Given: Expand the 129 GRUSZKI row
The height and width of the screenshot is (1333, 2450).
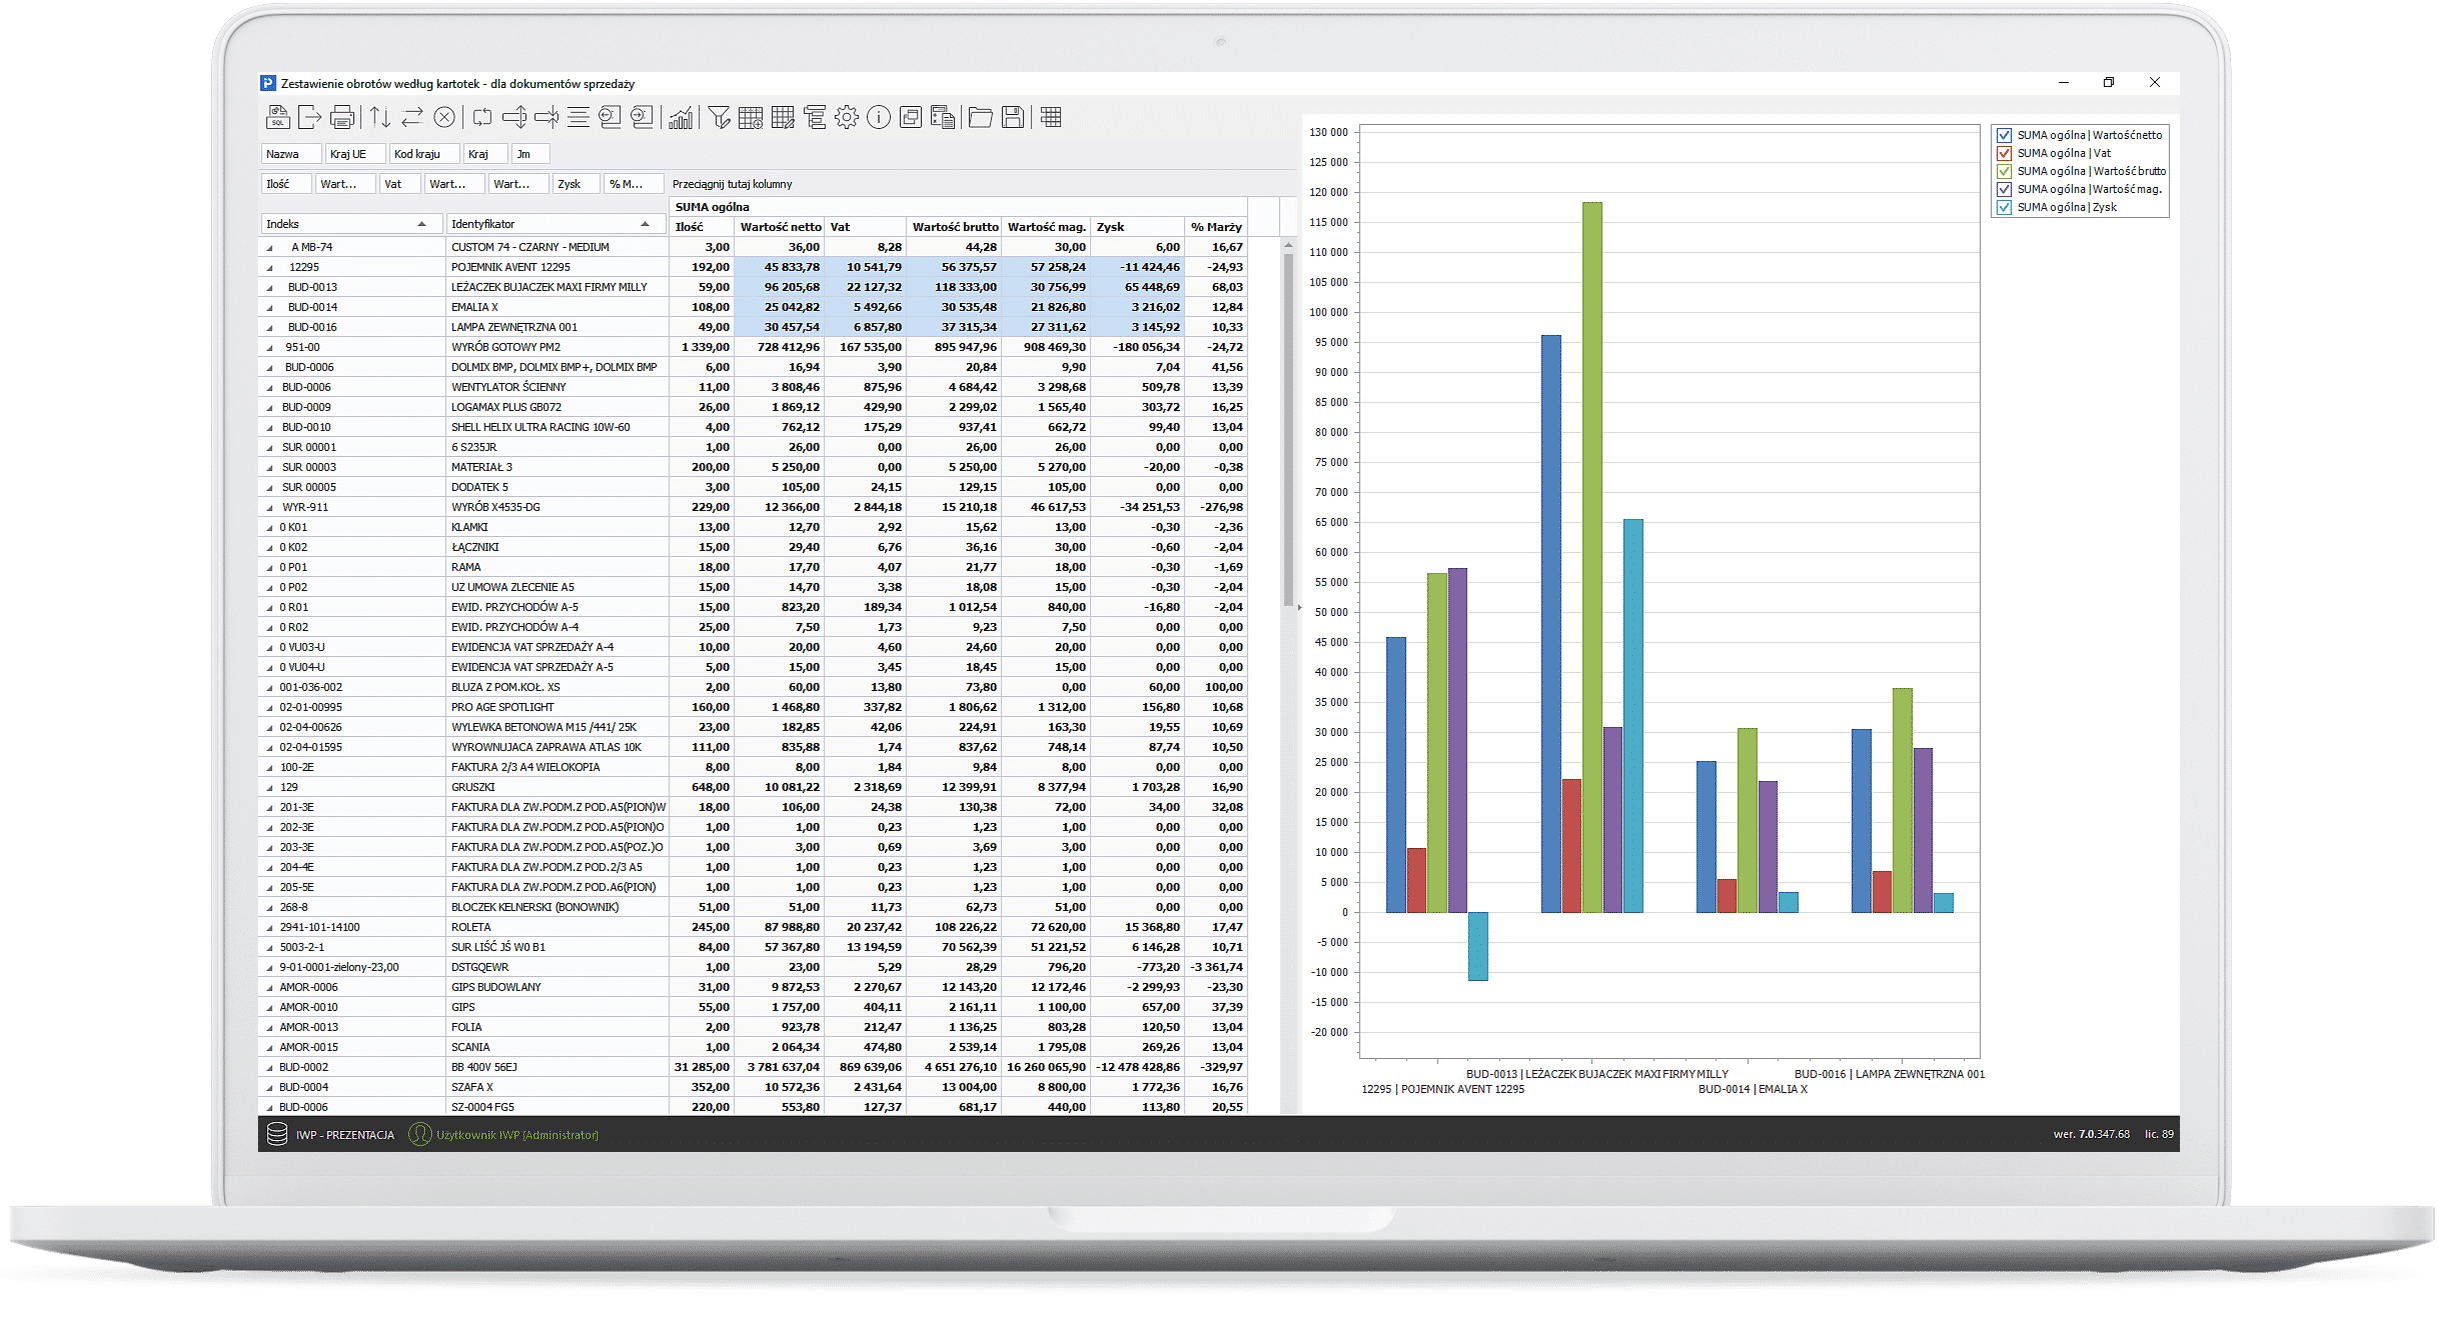Looking at the screenshot, I should point(269,788).
